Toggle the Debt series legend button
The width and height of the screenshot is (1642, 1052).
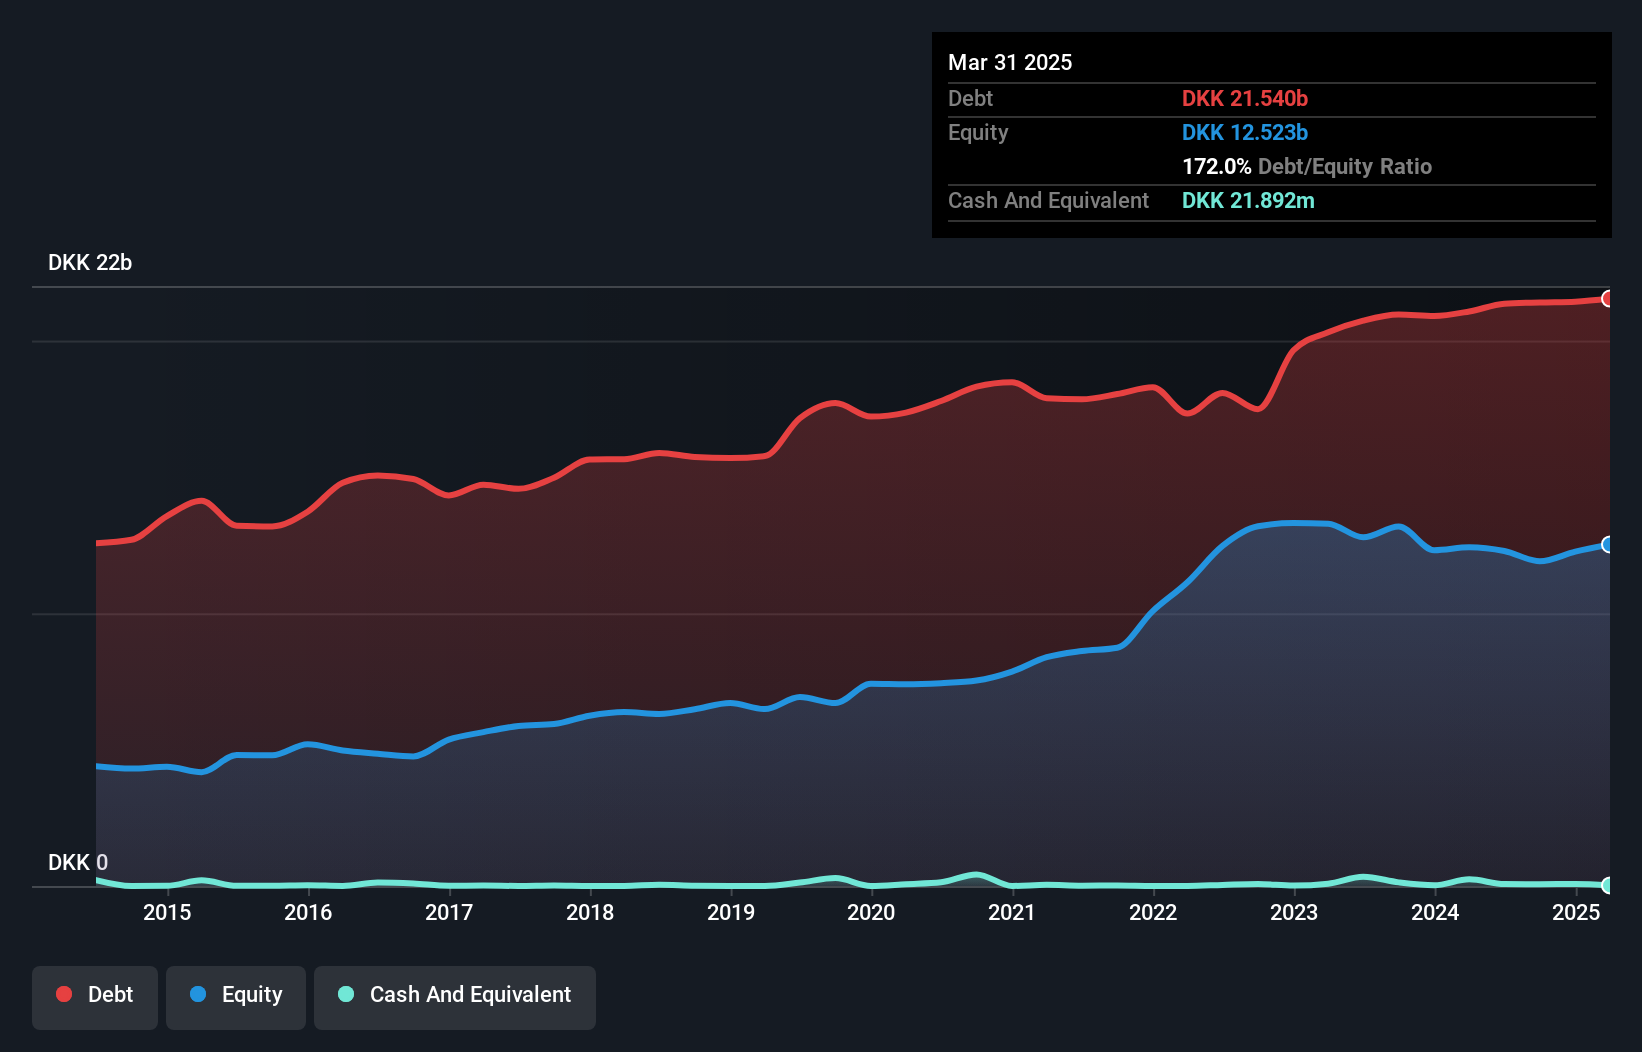pyautogui.click(x=95, y=997)
